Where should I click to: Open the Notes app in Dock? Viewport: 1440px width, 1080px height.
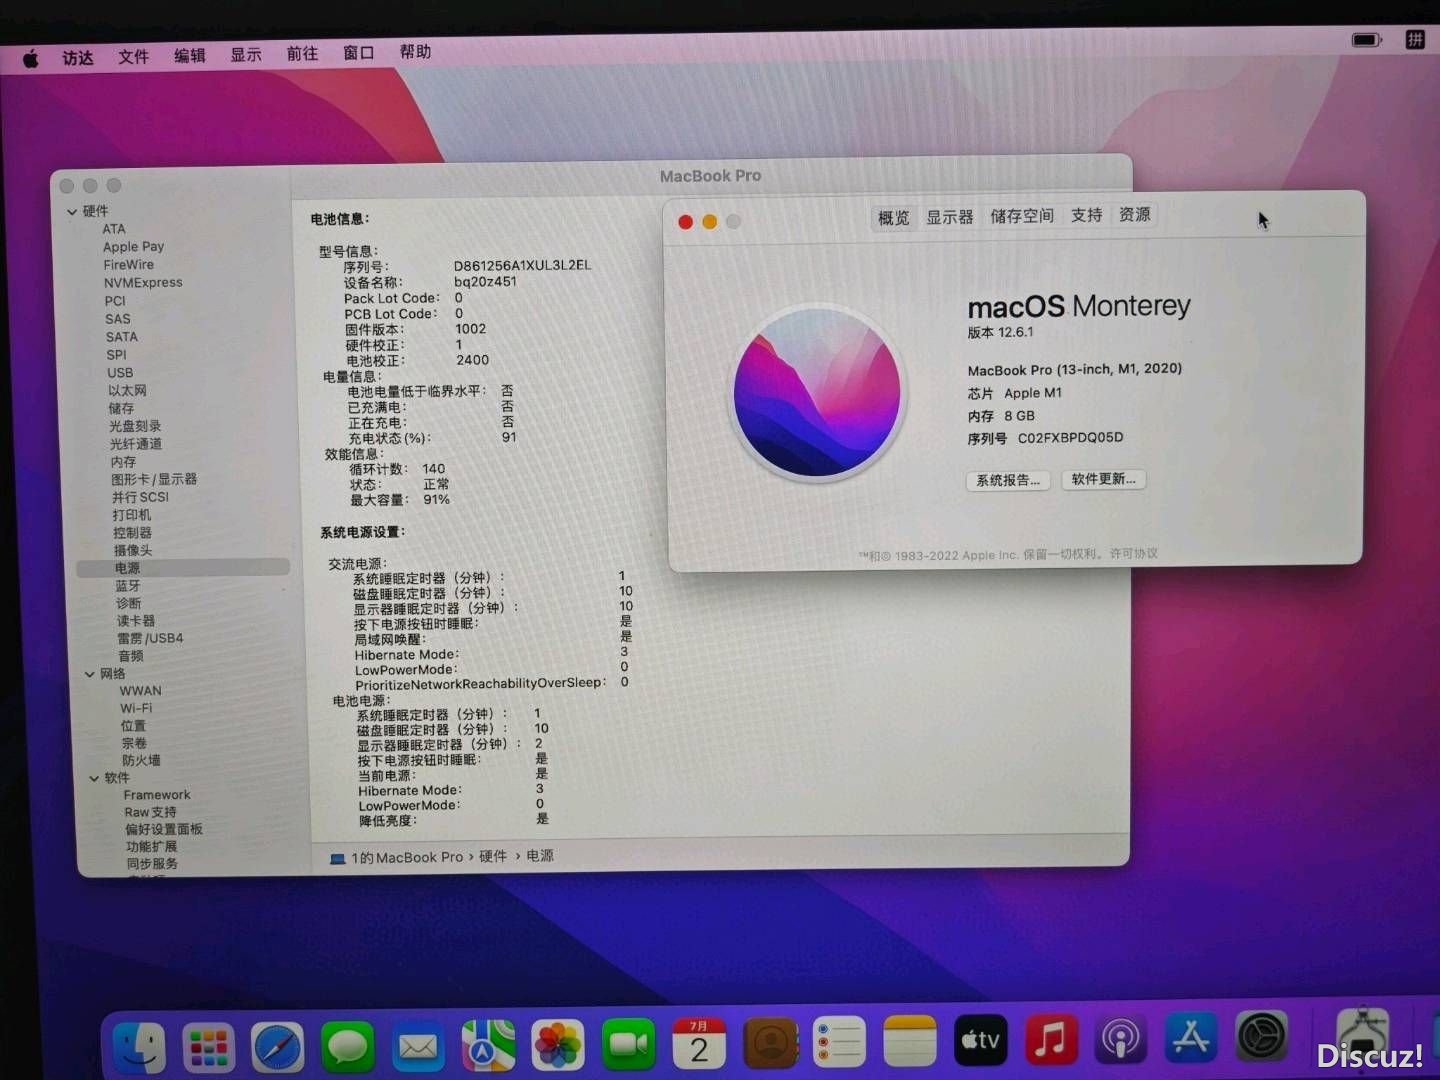click(910, 1041)
